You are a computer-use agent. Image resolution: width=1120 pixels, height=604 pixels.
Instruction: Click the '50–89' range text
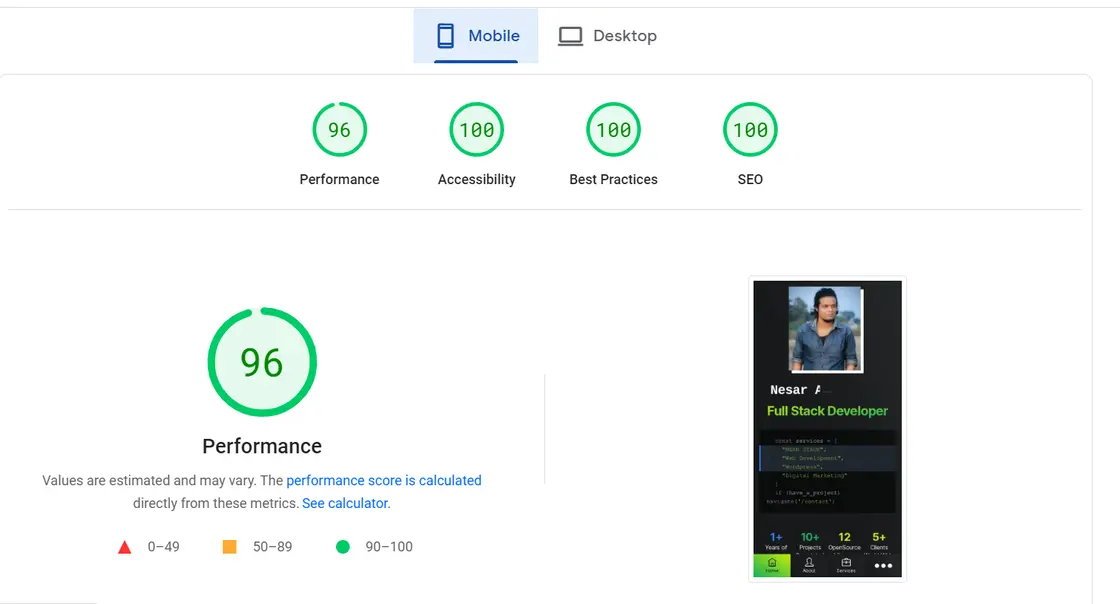pyautogui.click(x=272, y=547)
